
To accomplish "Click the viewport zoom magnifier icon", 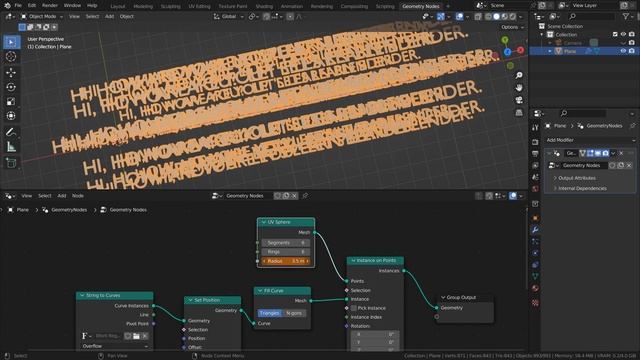I will point(519,76).
